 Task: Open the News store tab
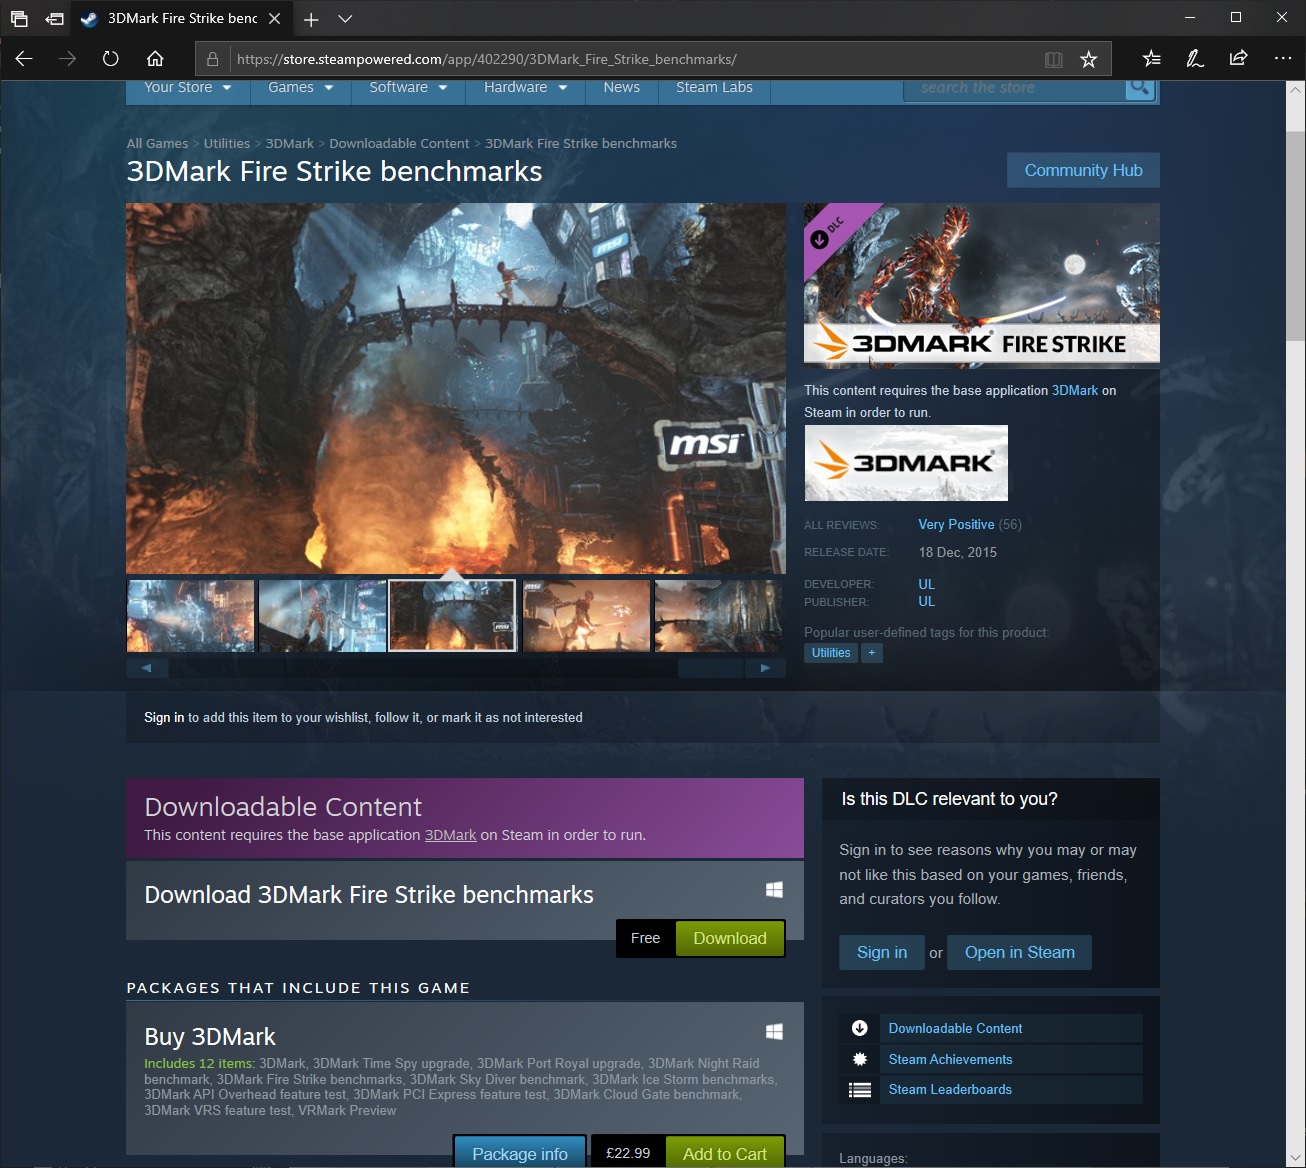tap(621, 88)
